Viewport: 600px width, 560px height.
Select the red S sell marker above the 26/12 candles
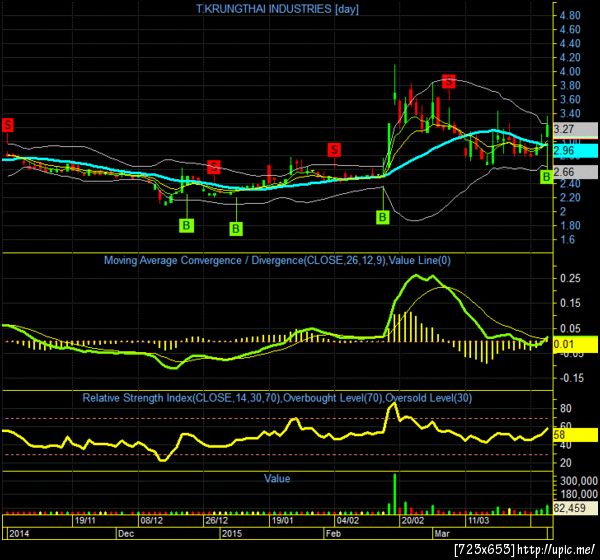[214, 167]
